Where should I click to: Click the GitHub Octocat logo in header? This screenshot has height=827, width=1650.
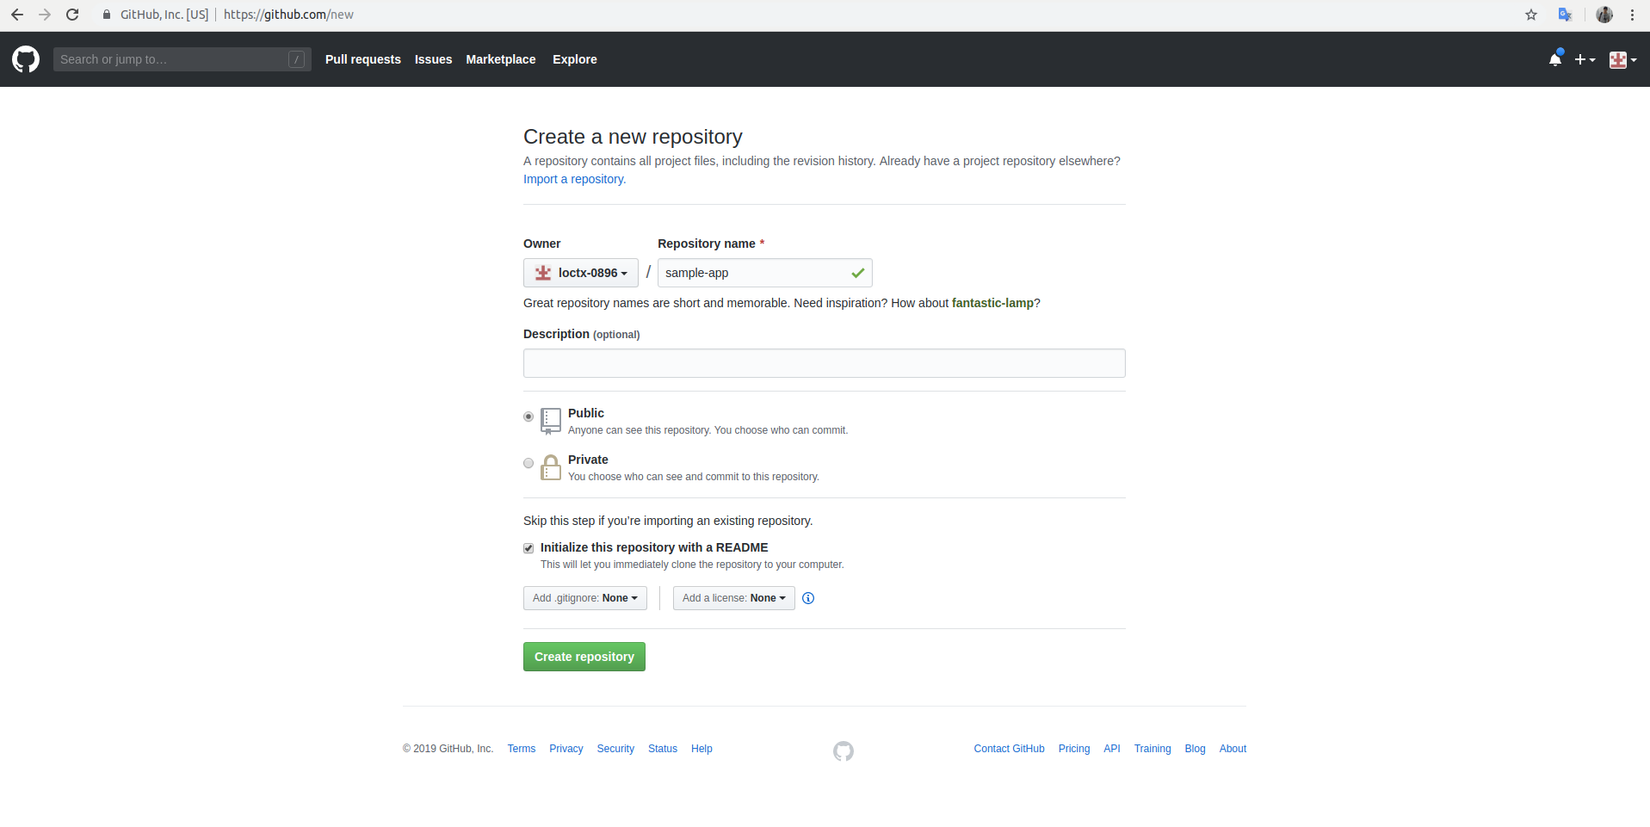(26, 59)
